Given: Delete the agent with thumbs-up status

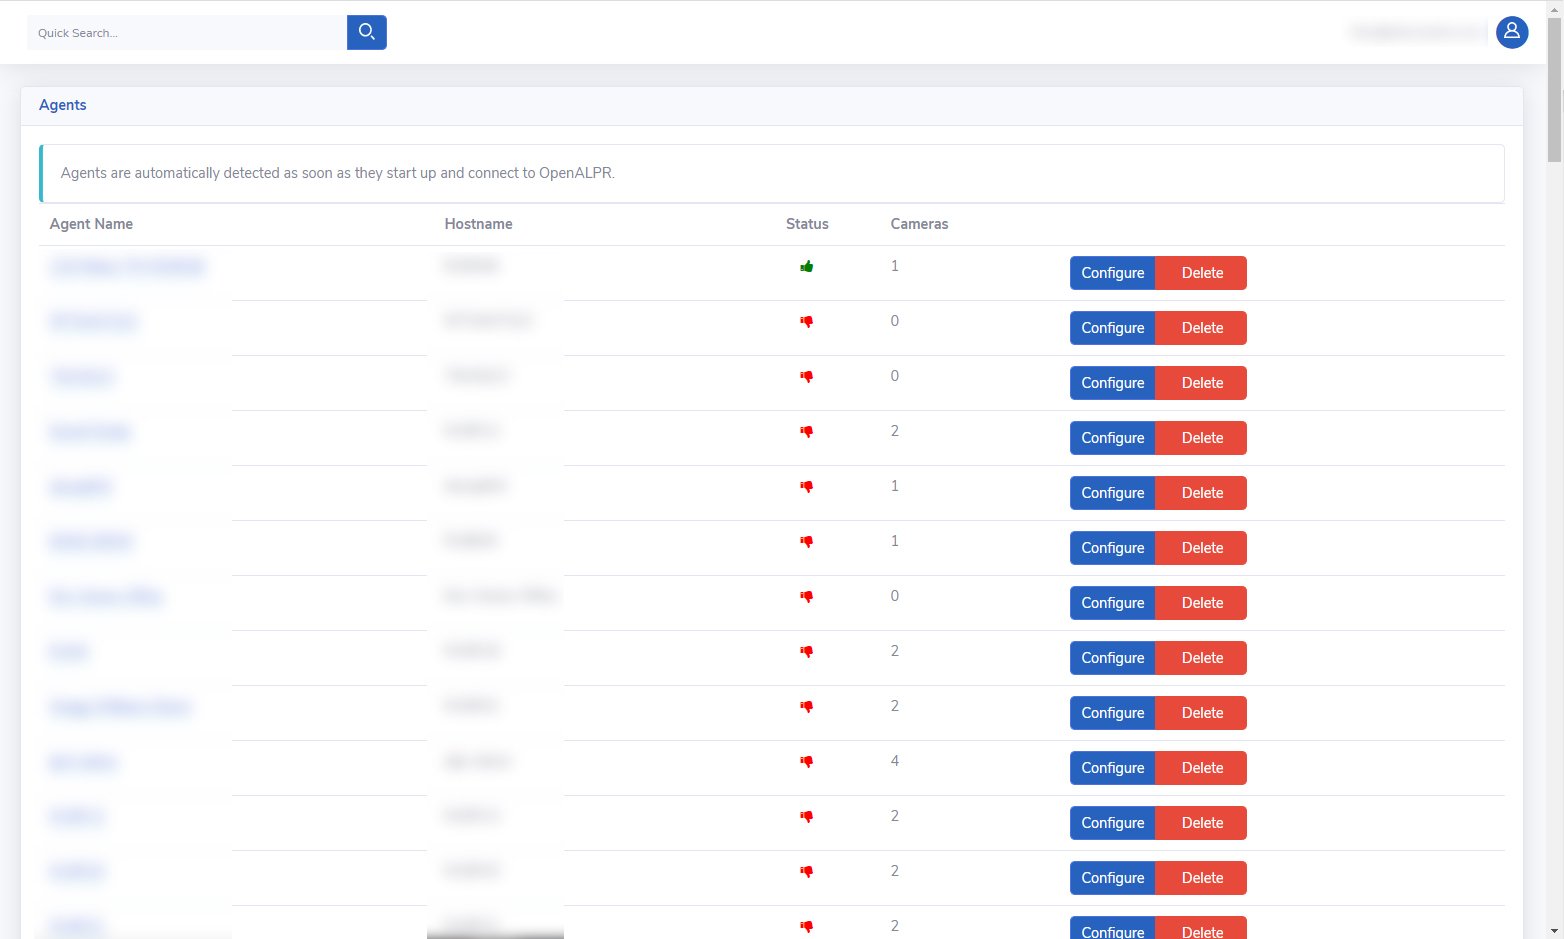Looking at the screenshot, I should pyautogui.click(x=1201, y=273).
